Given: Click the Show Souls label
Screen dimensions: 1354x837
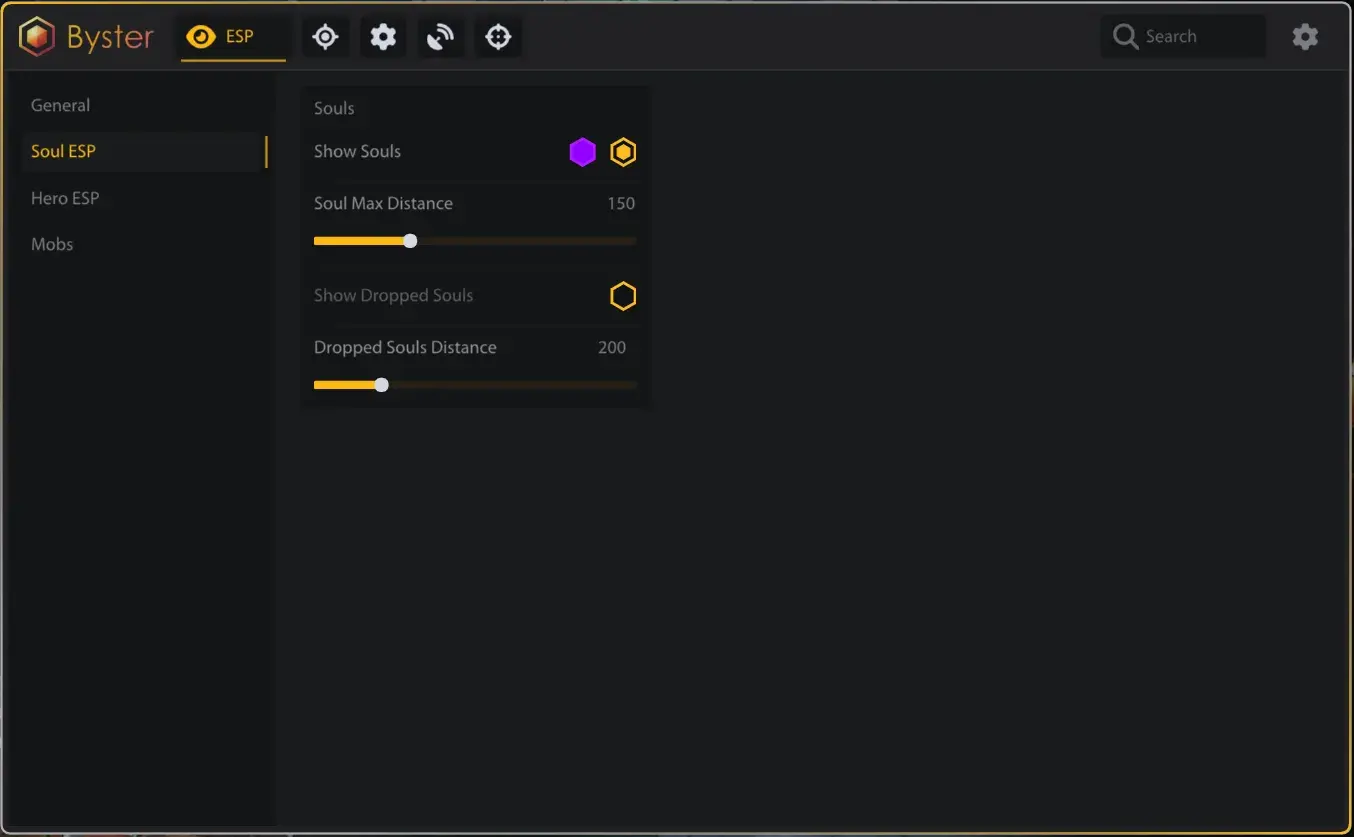Looking at the screenshot, I should pyautogui.click(x=357, y=151).
